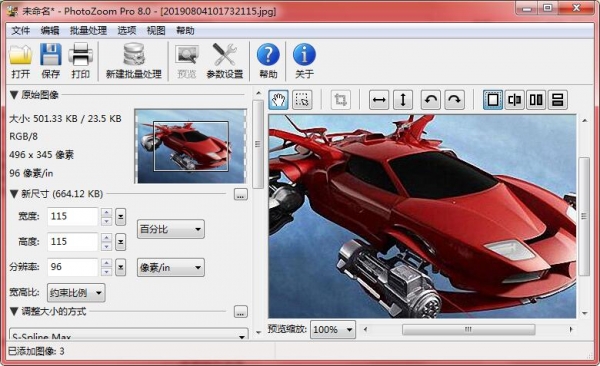Click the crop tool icon
600x366 pixels.
[x=340, y=100]
